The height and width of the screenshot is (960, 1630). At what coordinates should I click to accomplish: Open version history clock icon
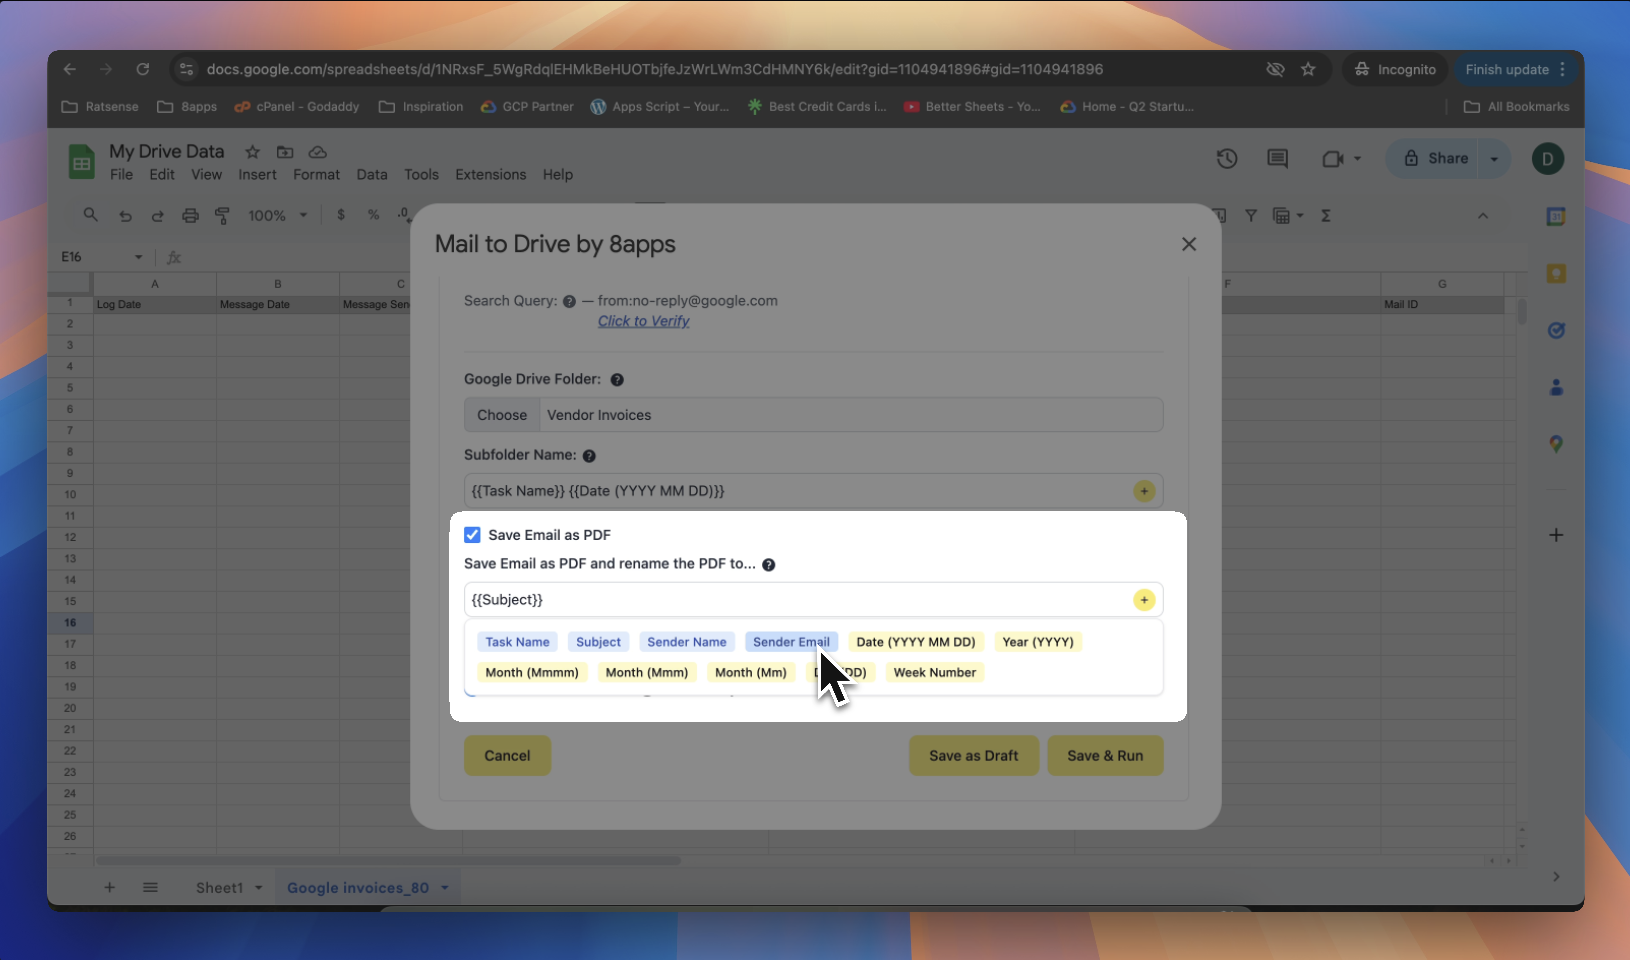pos(1227,159)
